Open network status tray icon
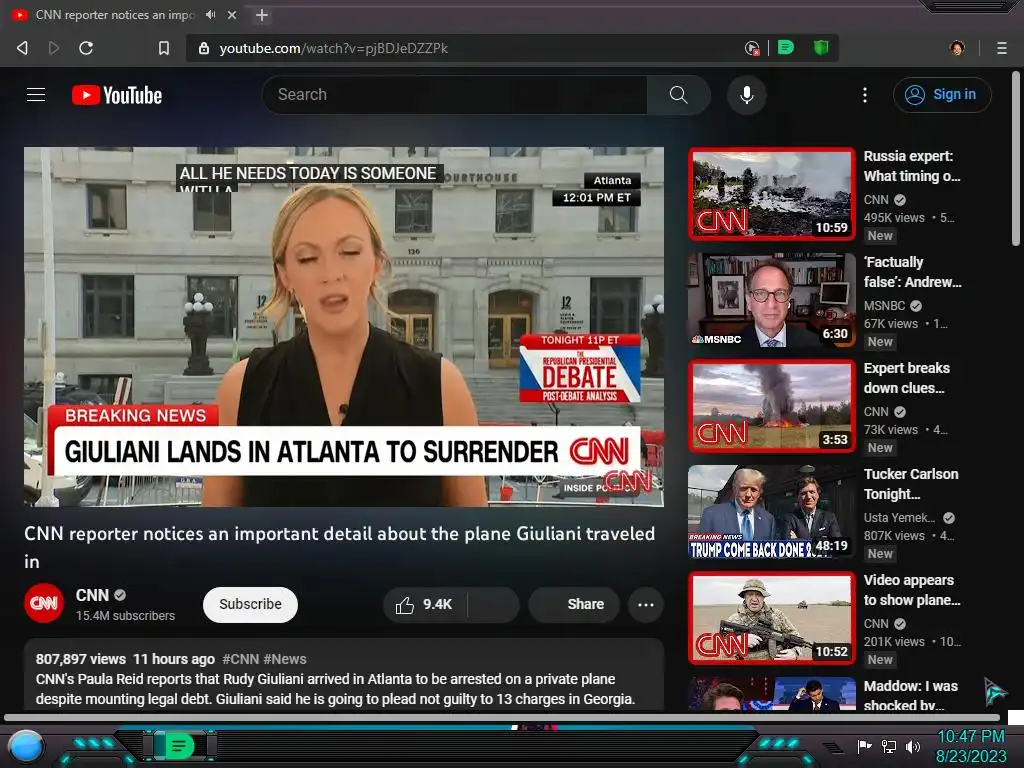1024x768 pixels. [x=888, y=746]
